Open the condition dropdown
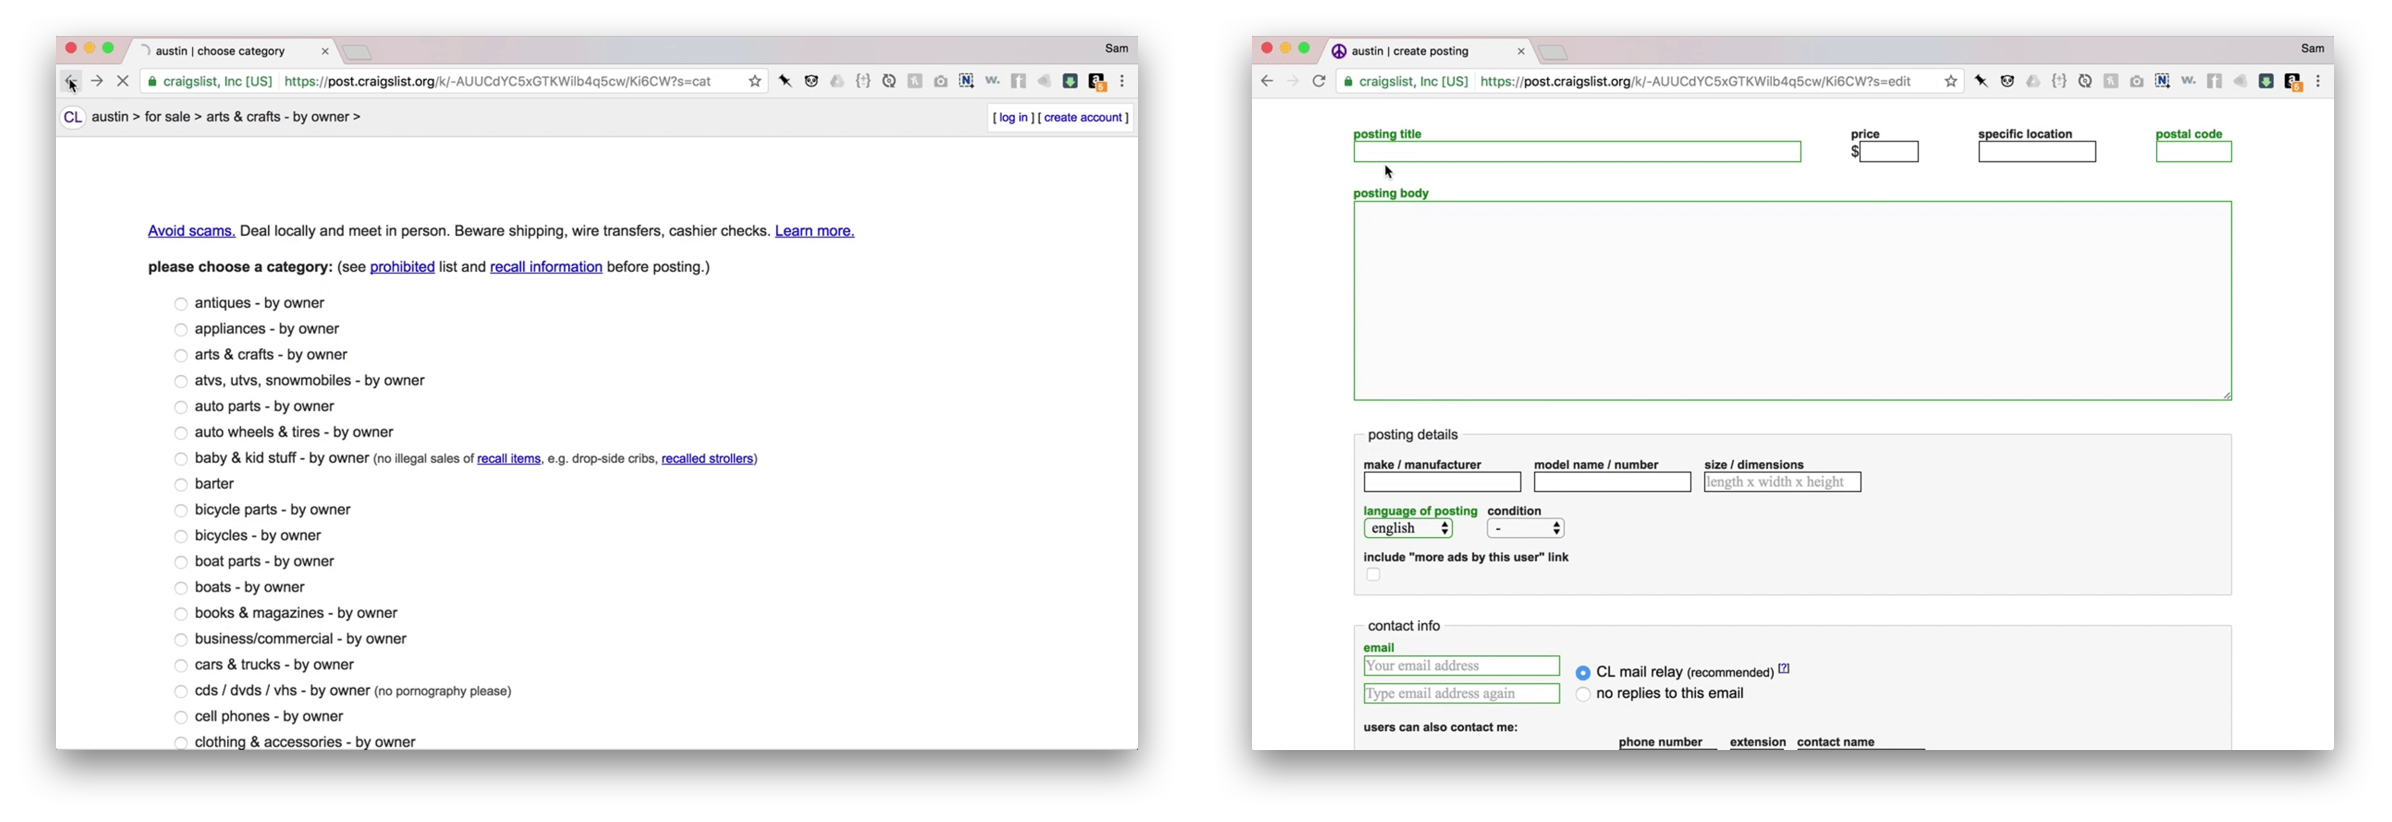The width and height of the screenshot is (2392, 822). pos(1526,528)
